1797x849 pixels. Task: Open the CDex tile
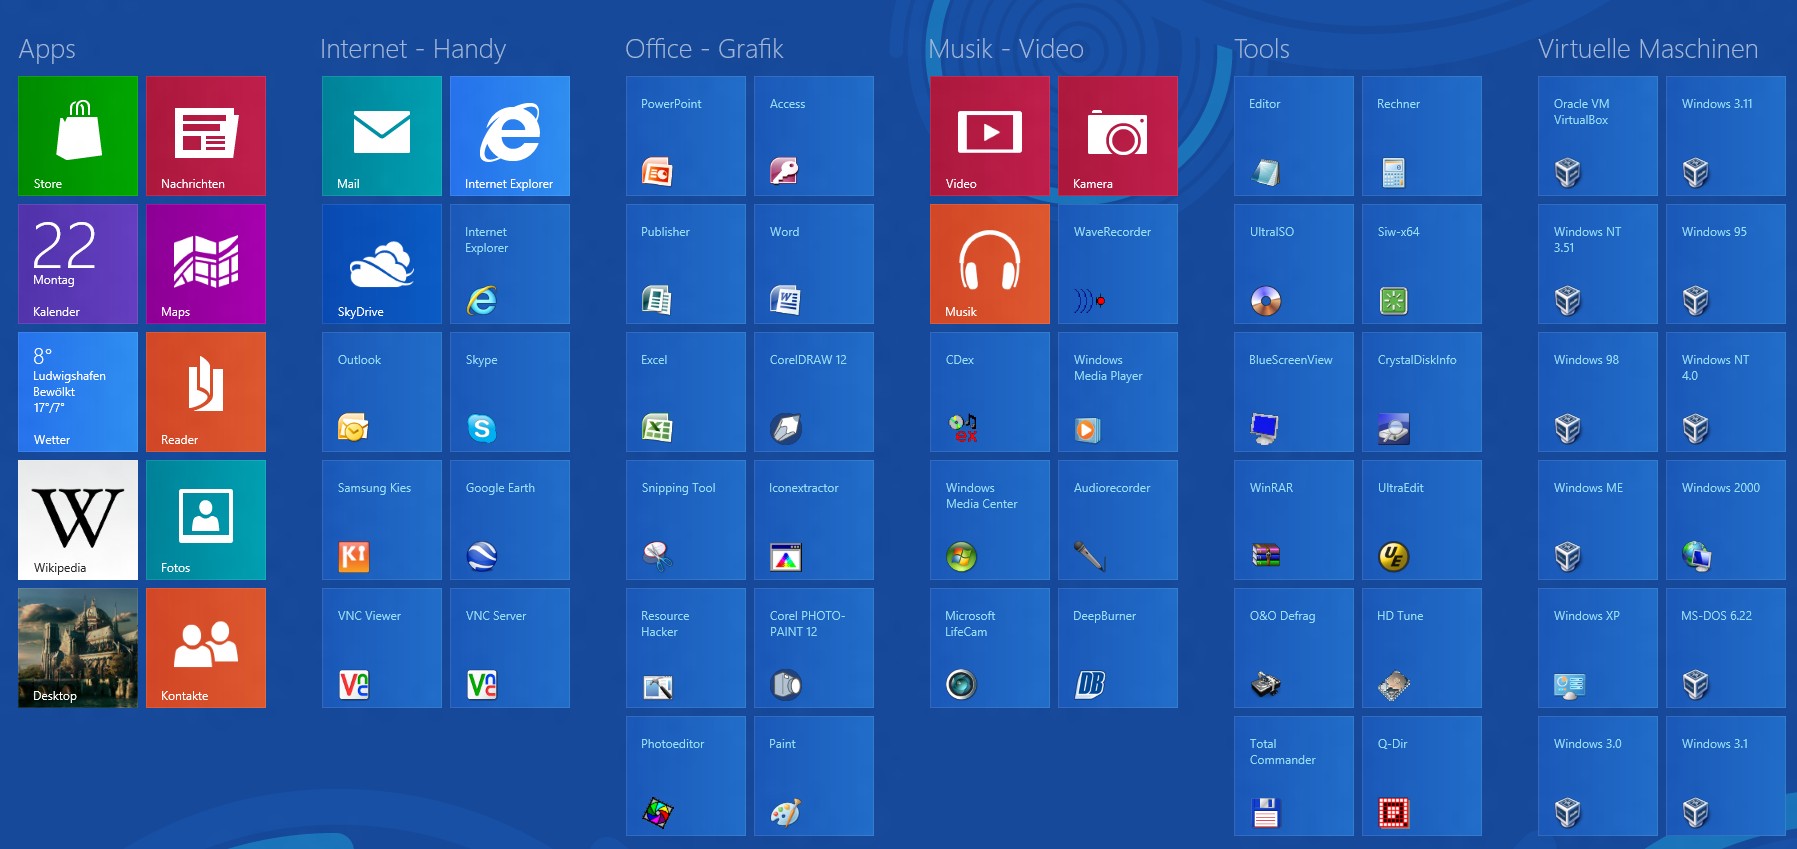click(x=990, y=392)
